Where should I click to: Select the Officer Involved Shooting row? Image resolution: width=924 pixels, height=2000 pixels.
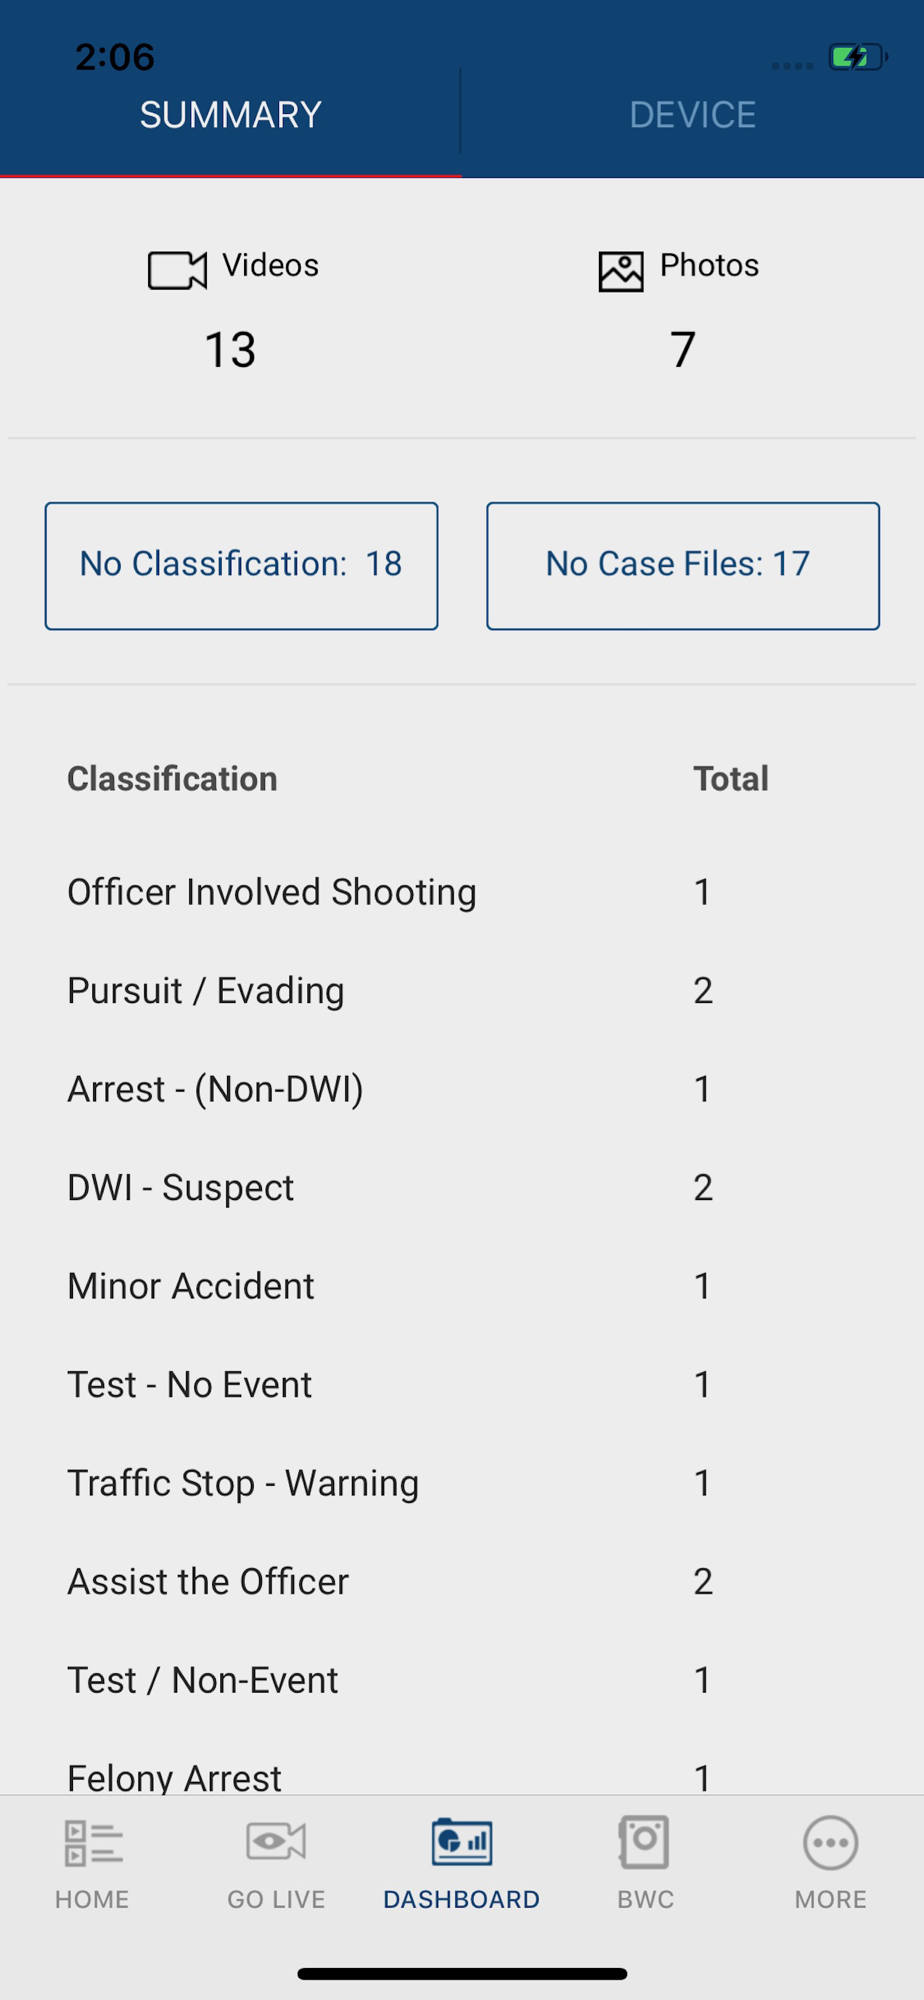462,892
